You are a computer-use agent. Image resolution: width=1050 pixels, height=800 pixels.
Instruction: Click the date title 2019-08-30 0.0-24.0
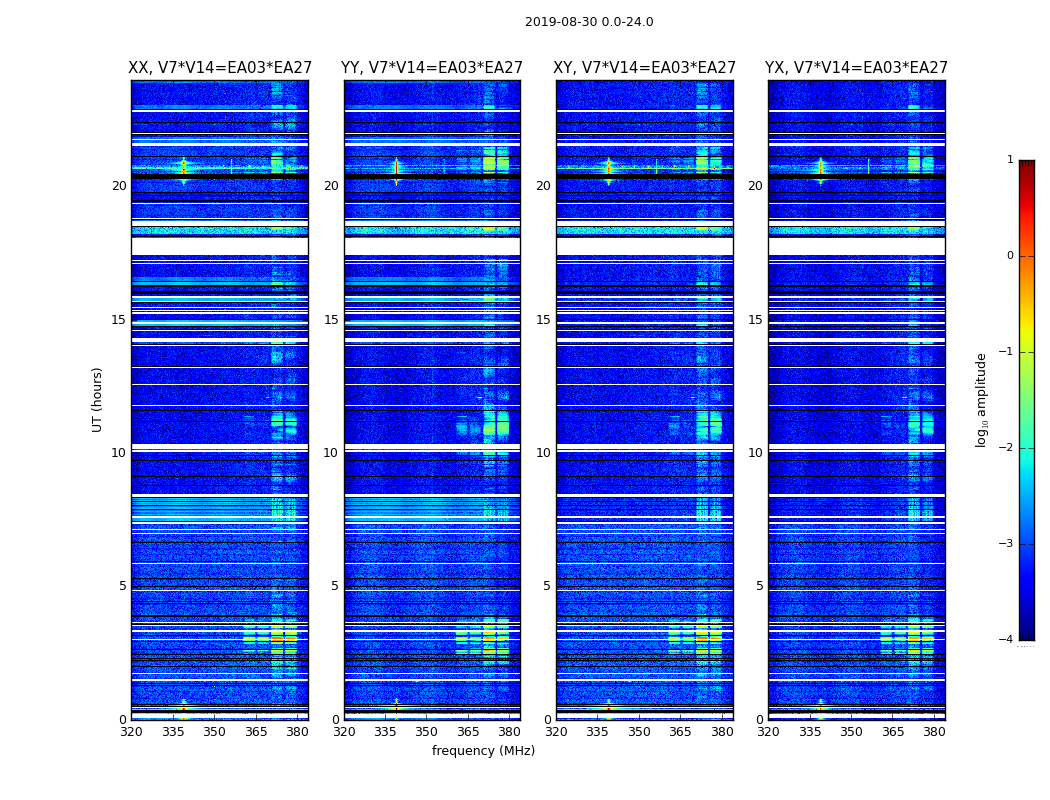(589, 22)
